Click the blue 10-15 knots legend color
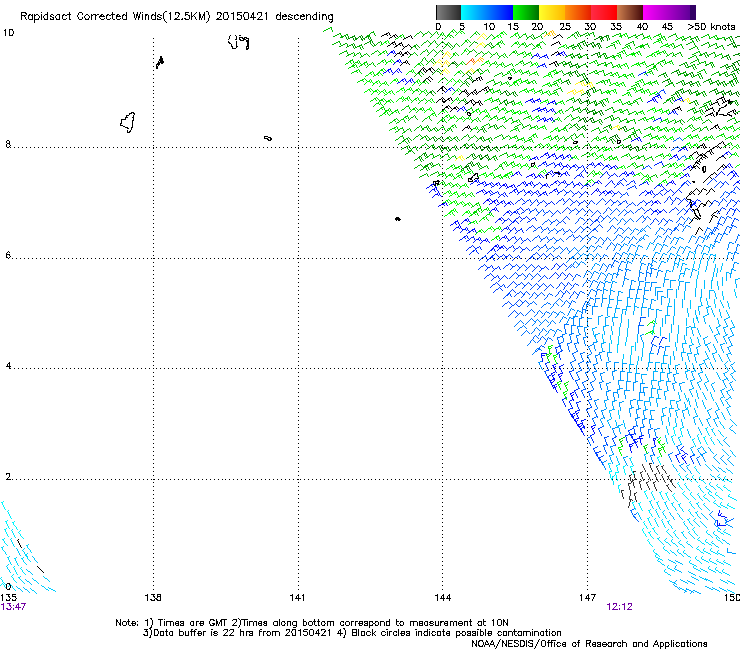The width and height of the screenshot is (740, 650). coord(499,12)
